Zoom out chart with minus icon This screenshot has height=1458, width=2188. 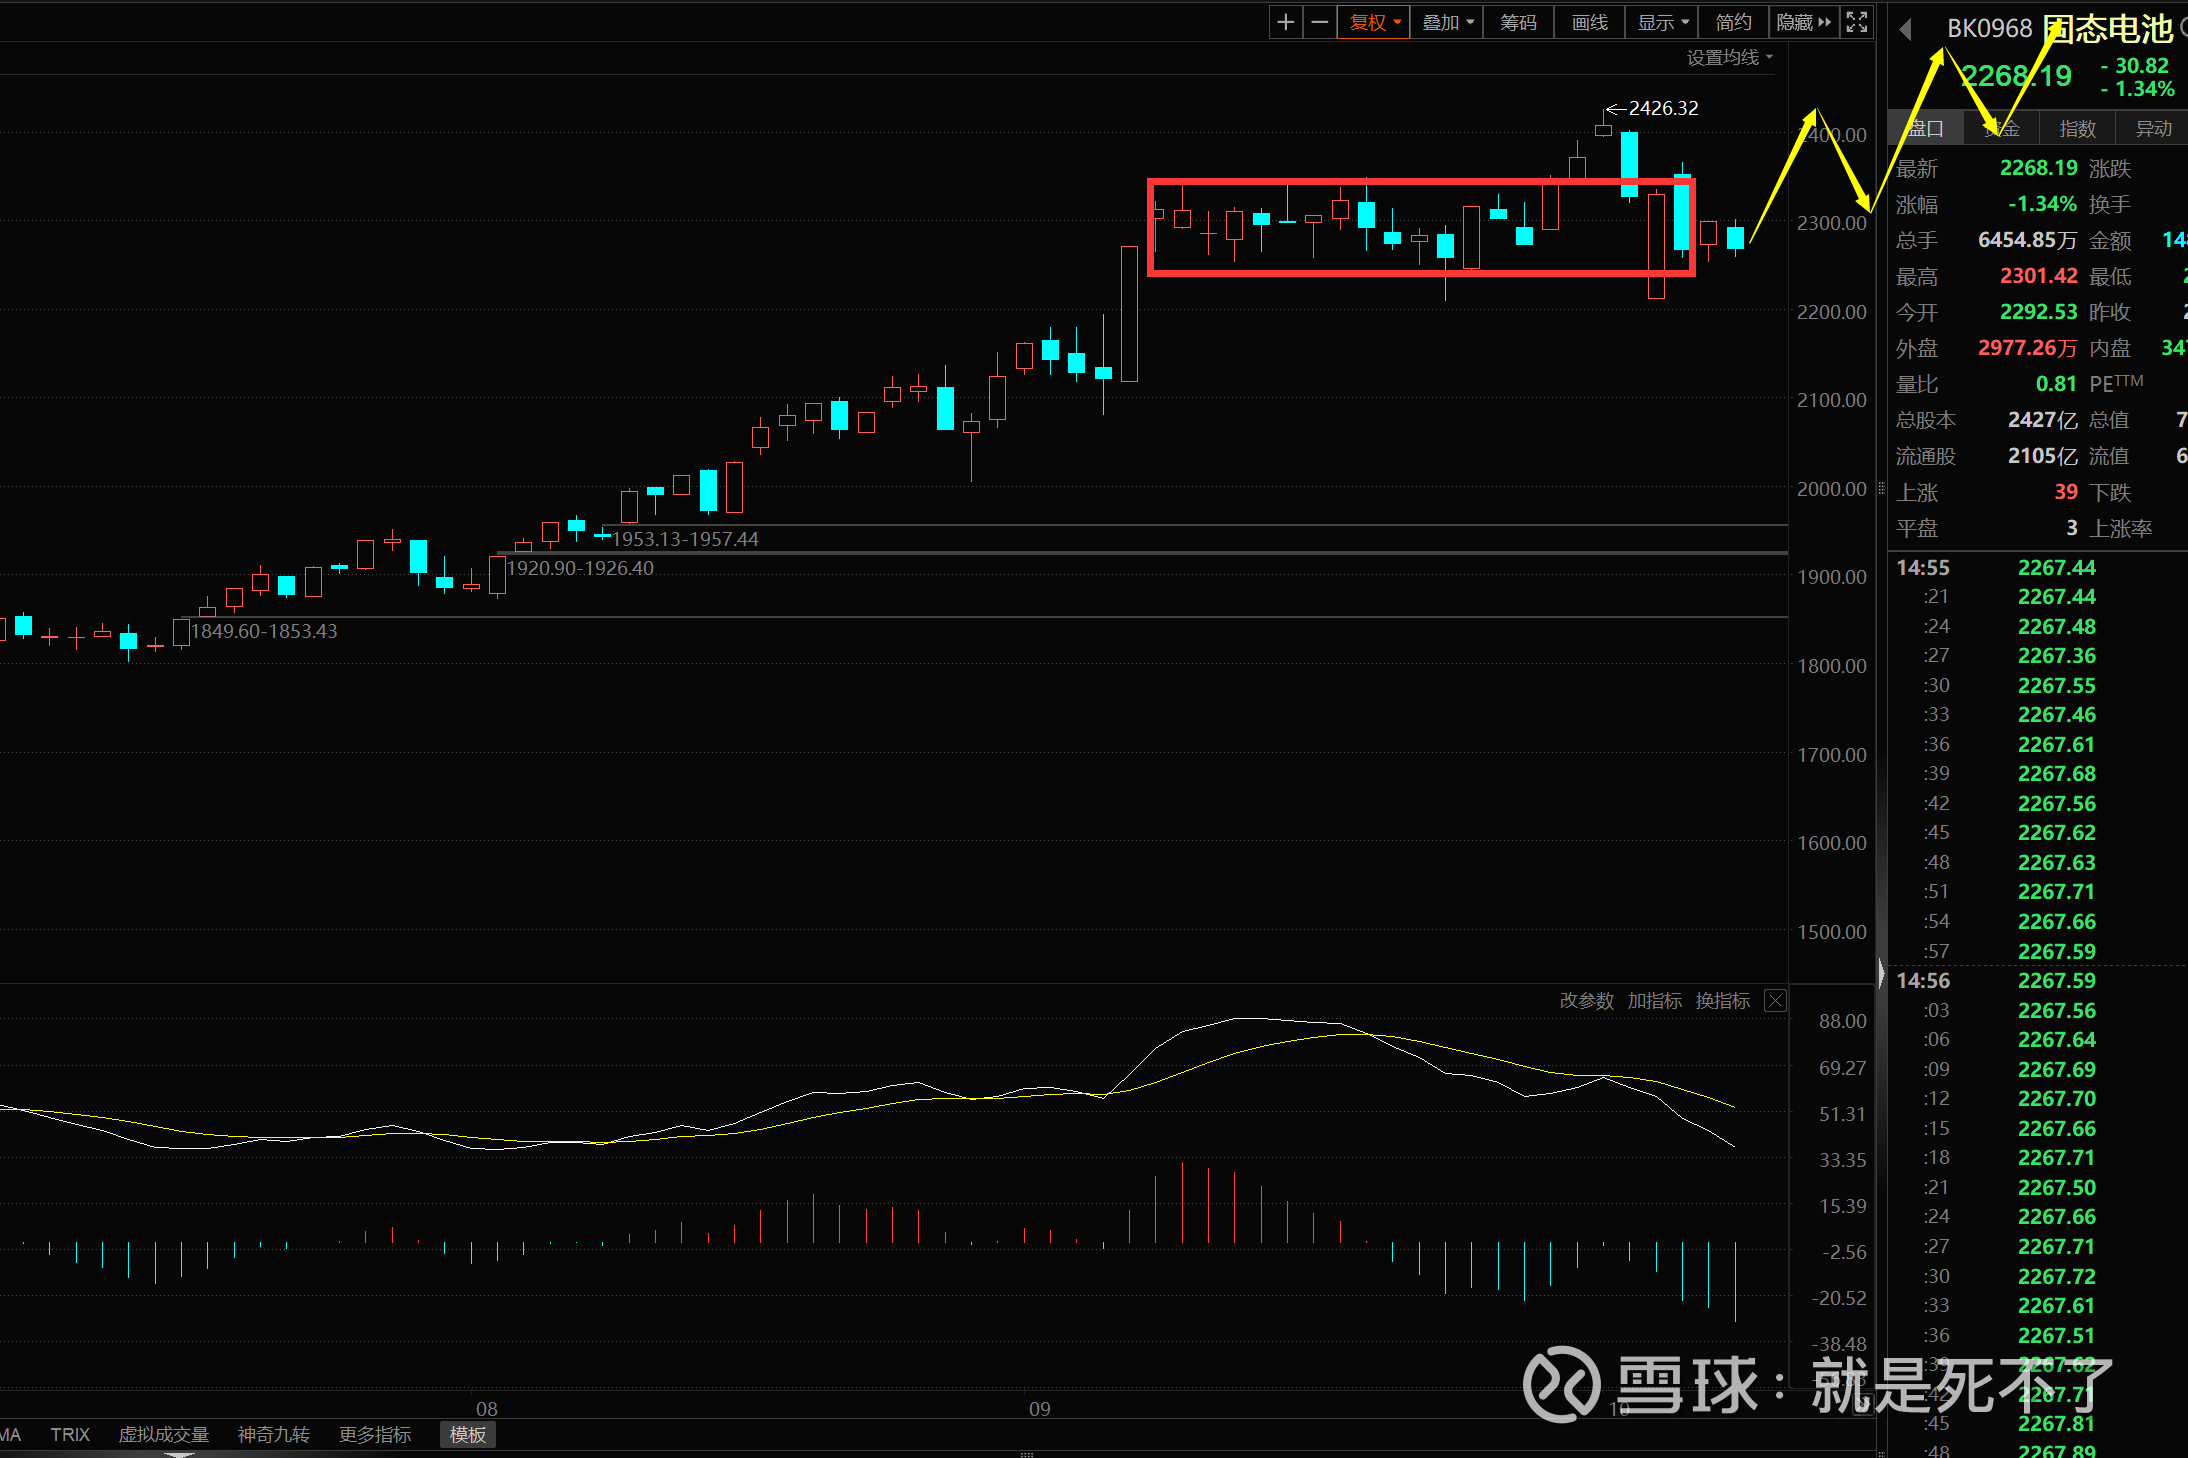(1320, 22)
